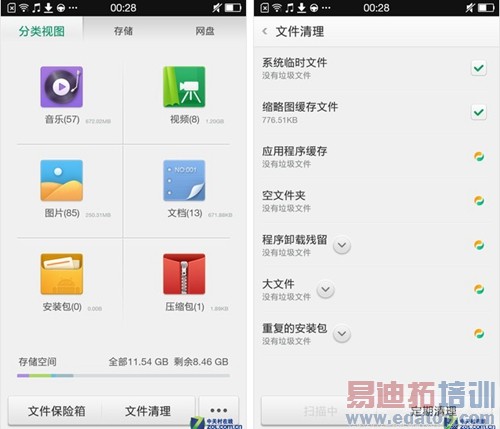The image size is (500, 429).
Task: Tap the 剩余8.46 GB storage text
Action: 201,362
